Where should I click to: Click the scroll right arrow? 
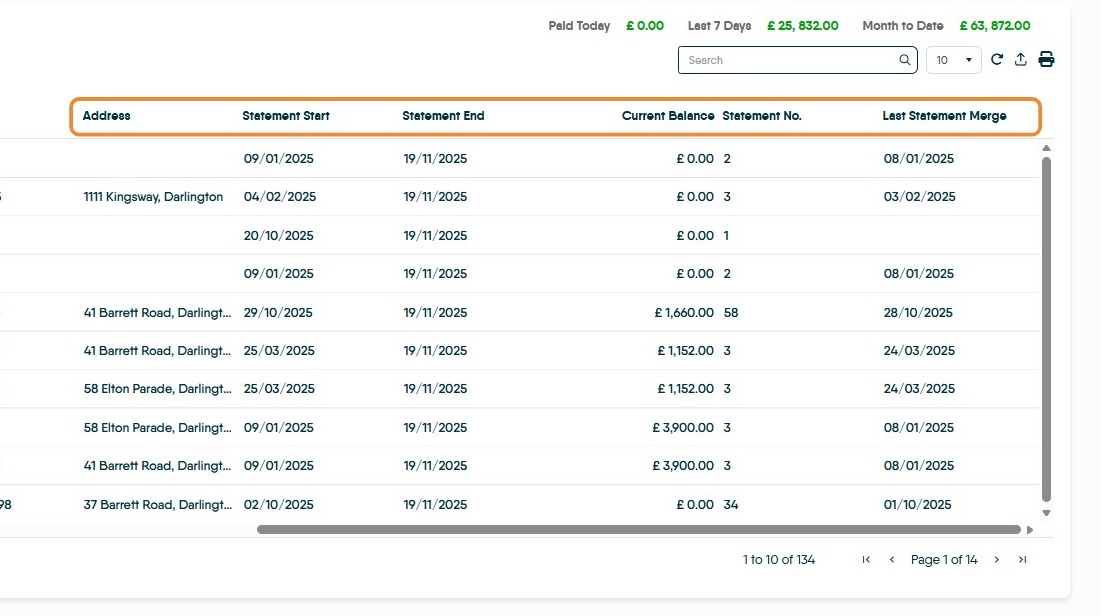coord(1030,530)
